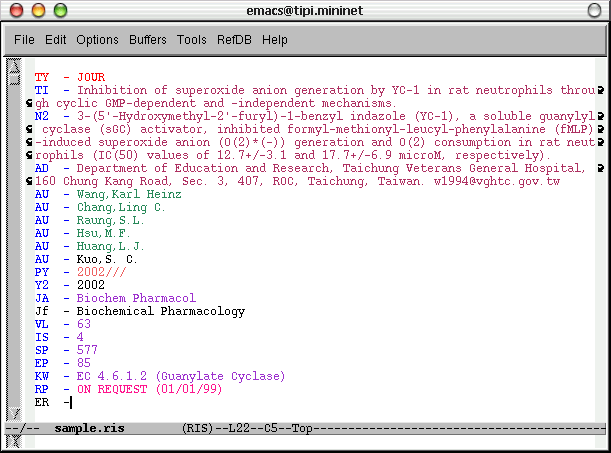Open the Options menu

tap(97, 40)
